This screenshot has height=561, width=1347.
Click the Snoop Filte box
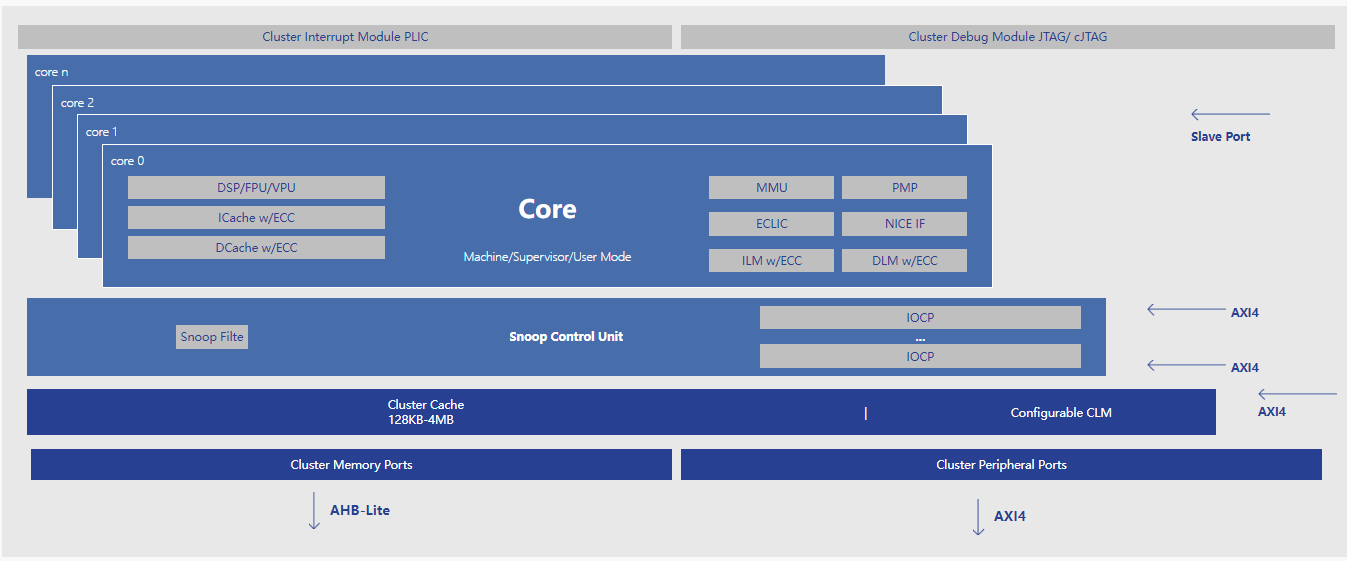pyautogui.click(x=212, y=337)
